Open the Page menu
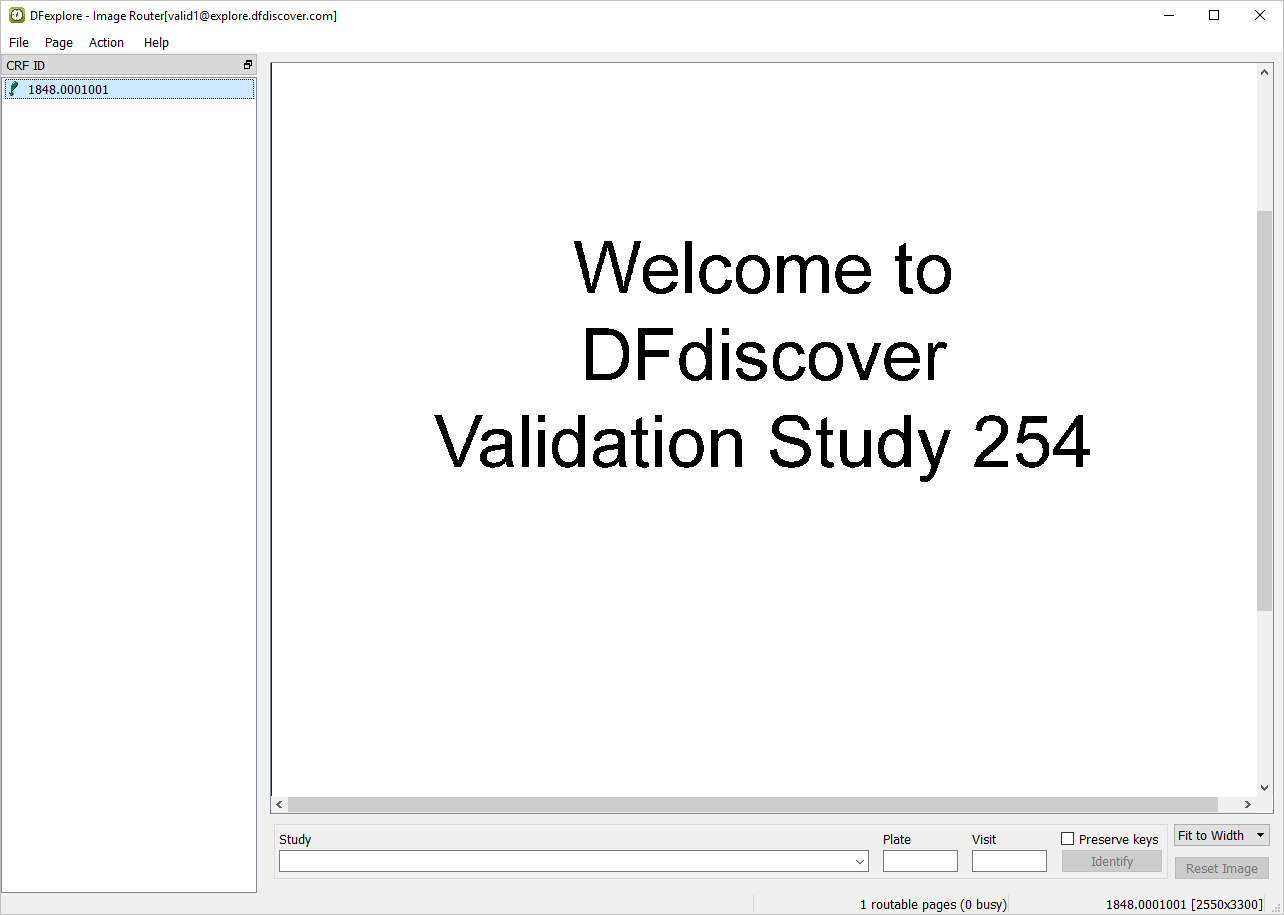 pyautogui.click(x=59, y=43)
